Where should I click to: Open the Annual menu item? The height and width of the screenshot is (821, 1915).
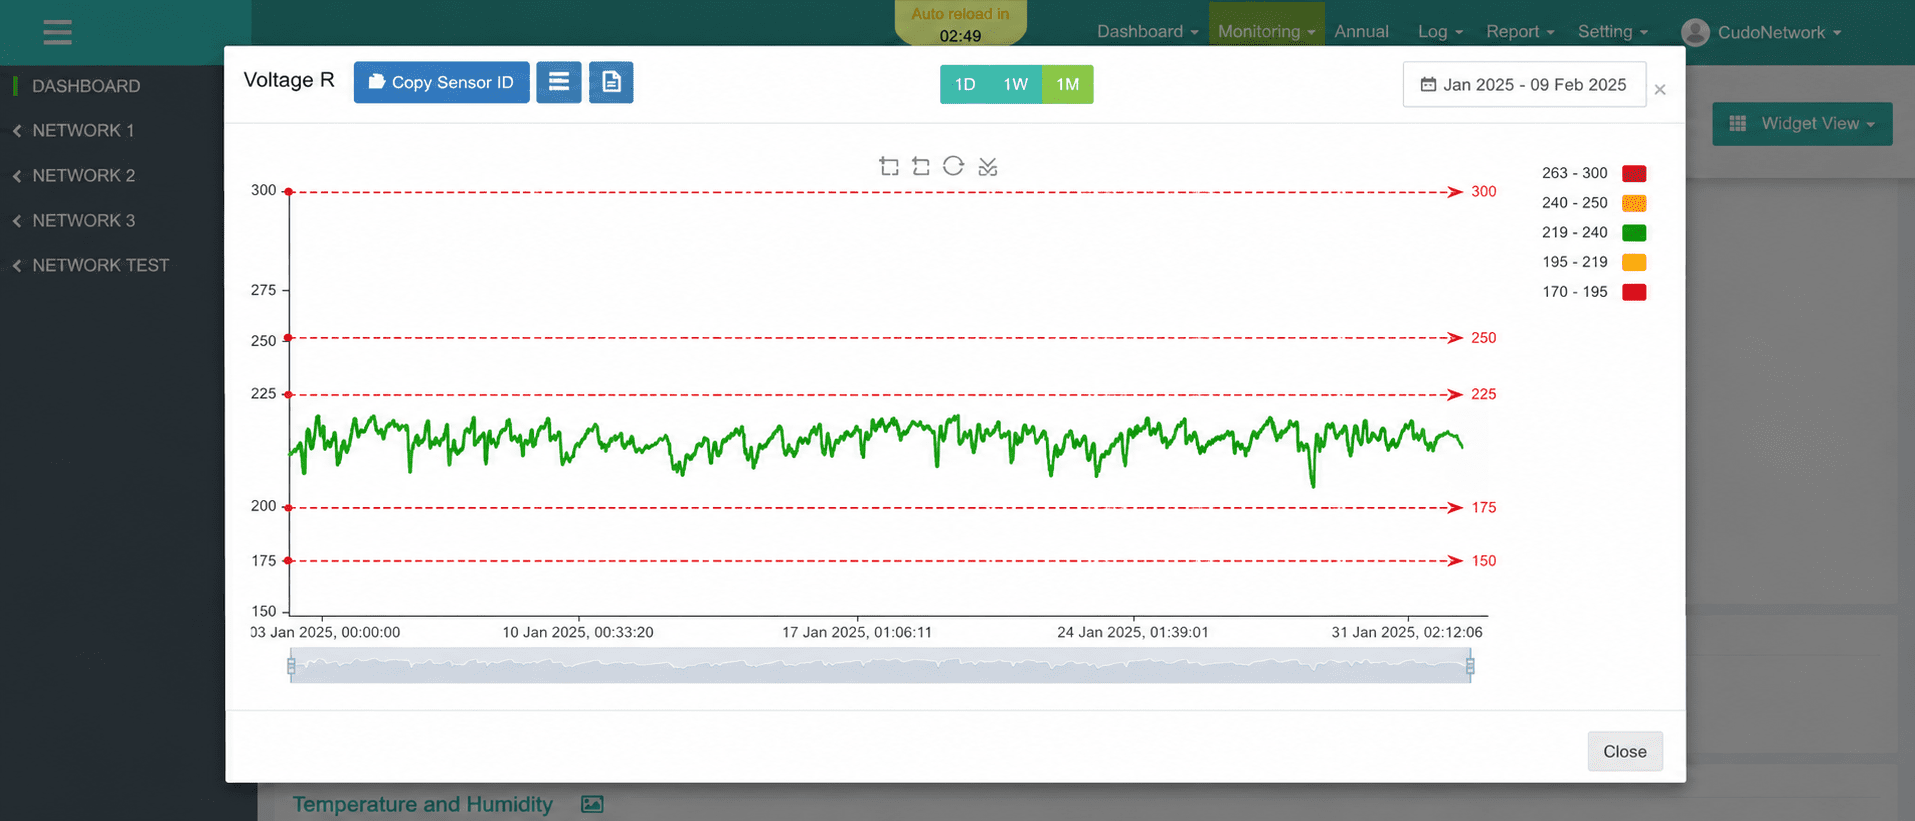tap(1361, 31)
